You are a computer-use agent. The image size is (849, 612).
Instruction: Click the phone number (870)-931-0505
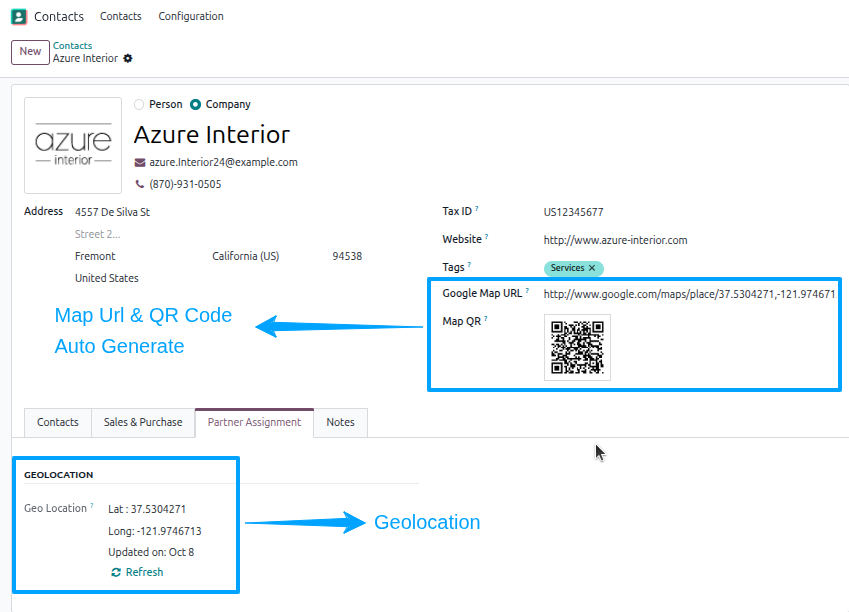pos(185,184)
